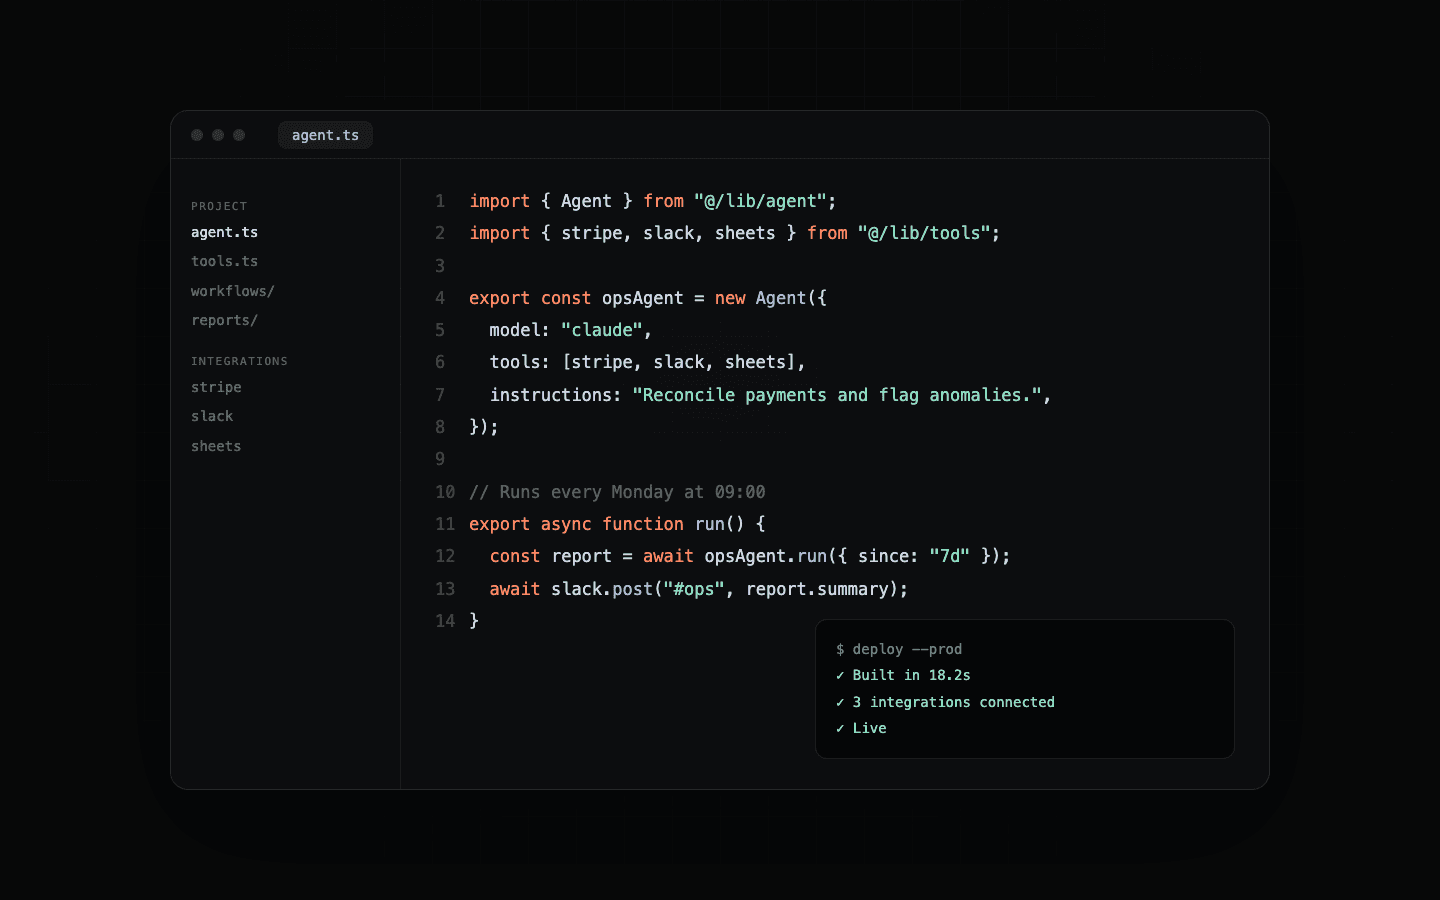Expand the workflows/ folder
Screen dimensions: 1440x900
pyautogui.click(x=233, y=291)
